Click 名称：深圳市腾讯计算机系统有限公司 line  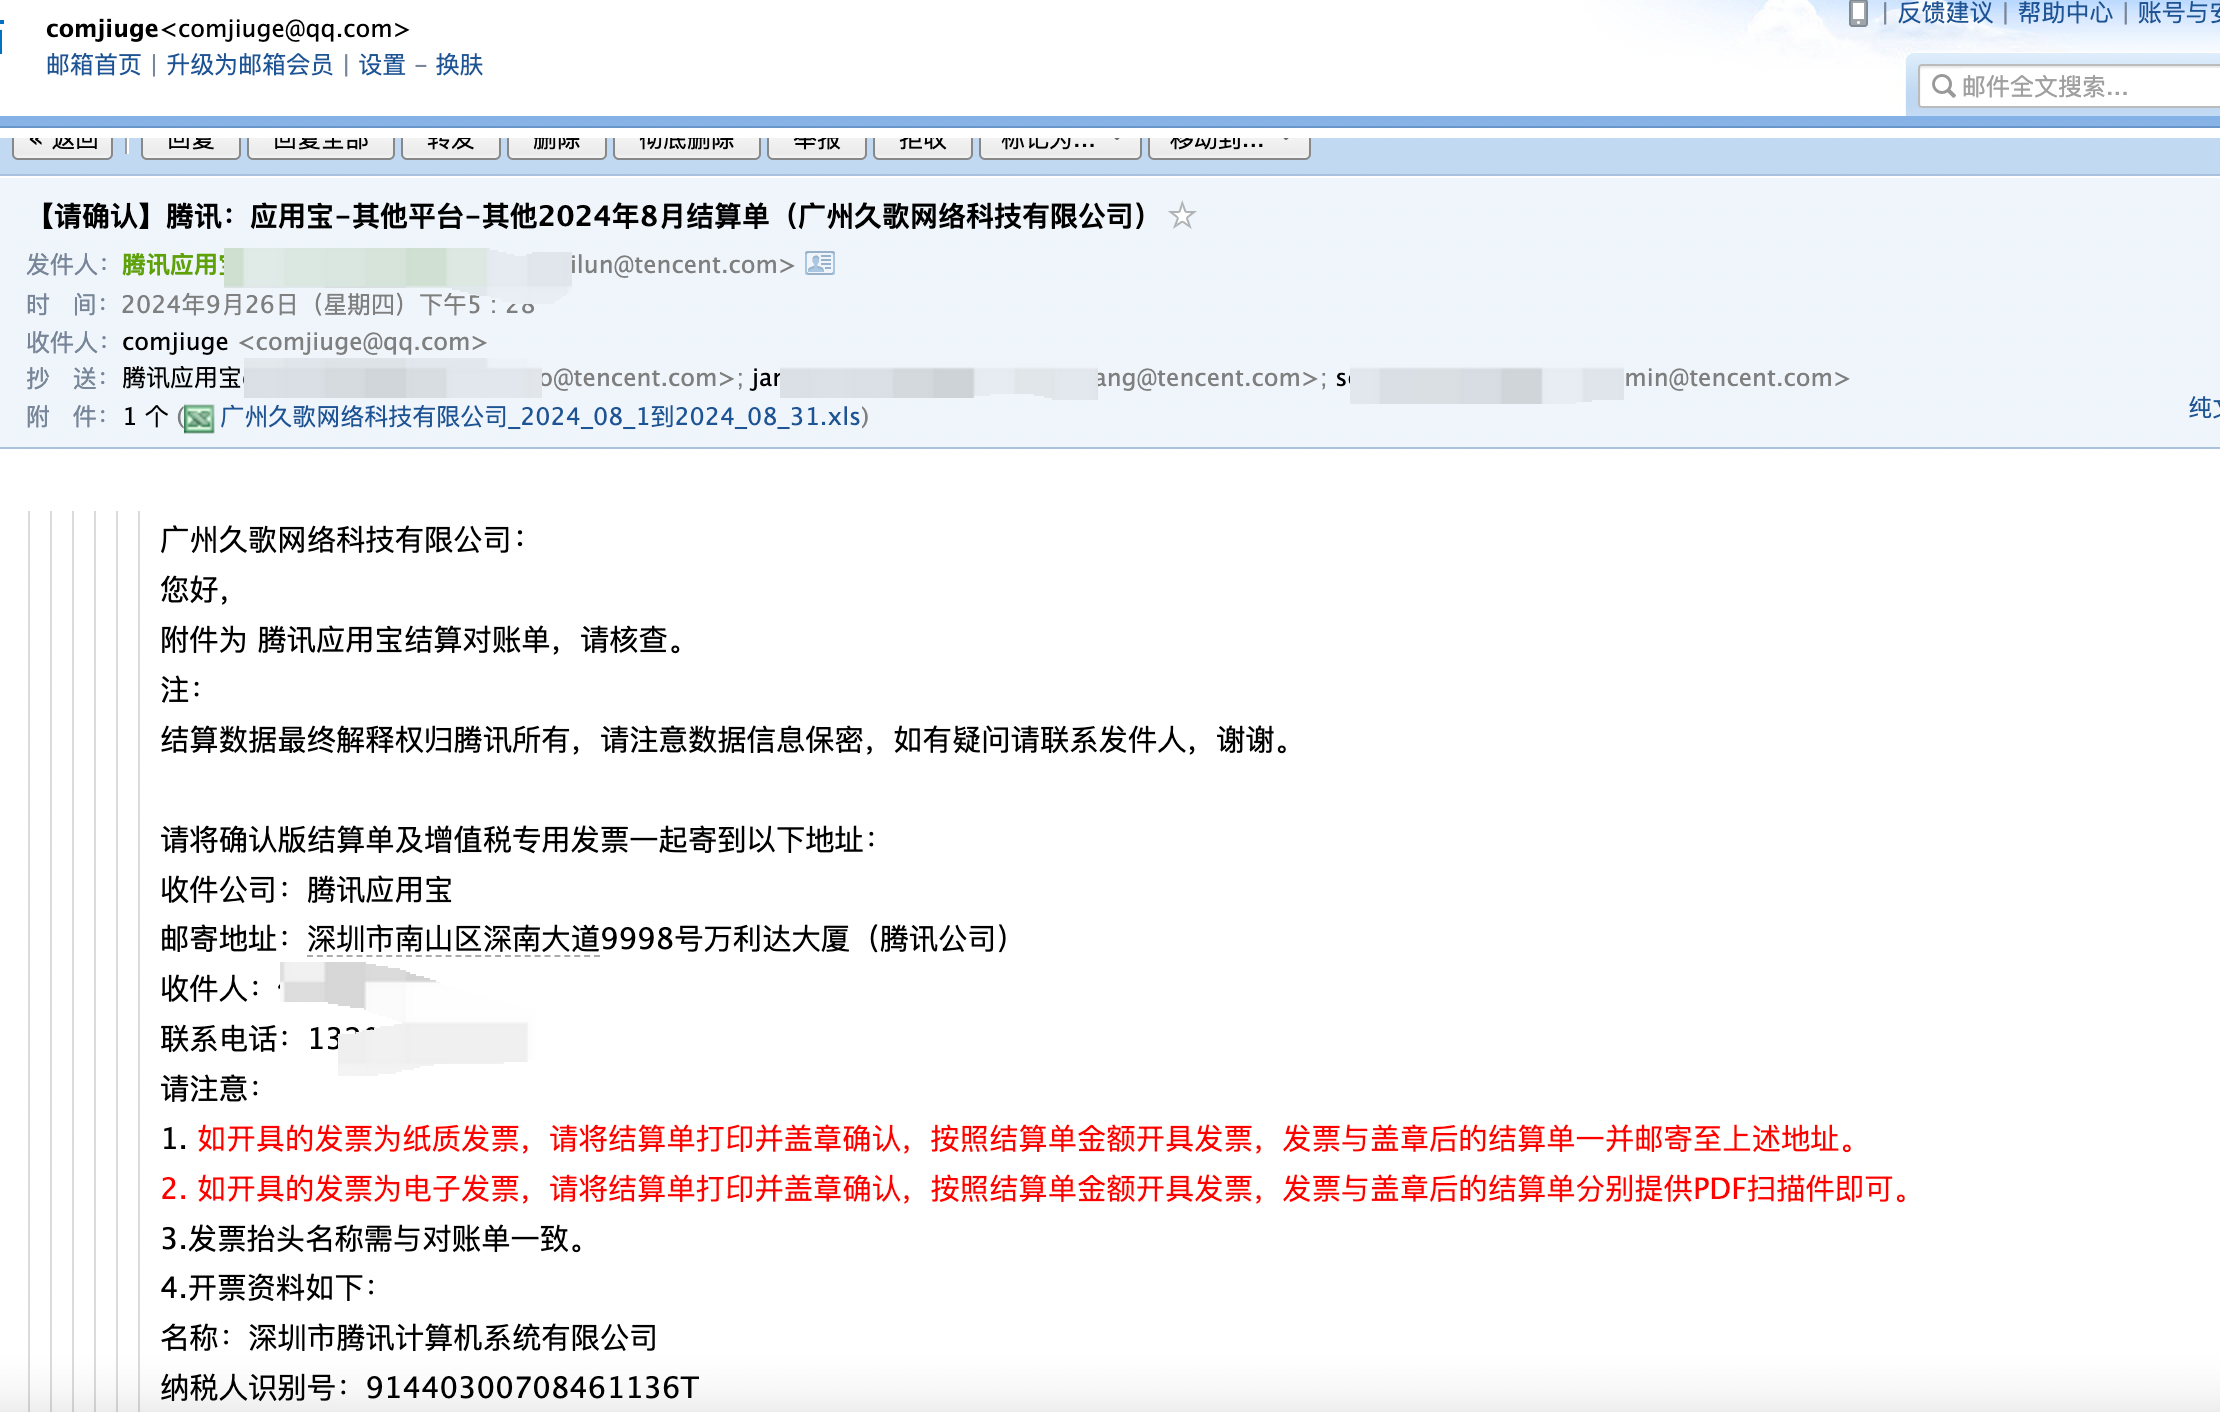coord(409,1338)
